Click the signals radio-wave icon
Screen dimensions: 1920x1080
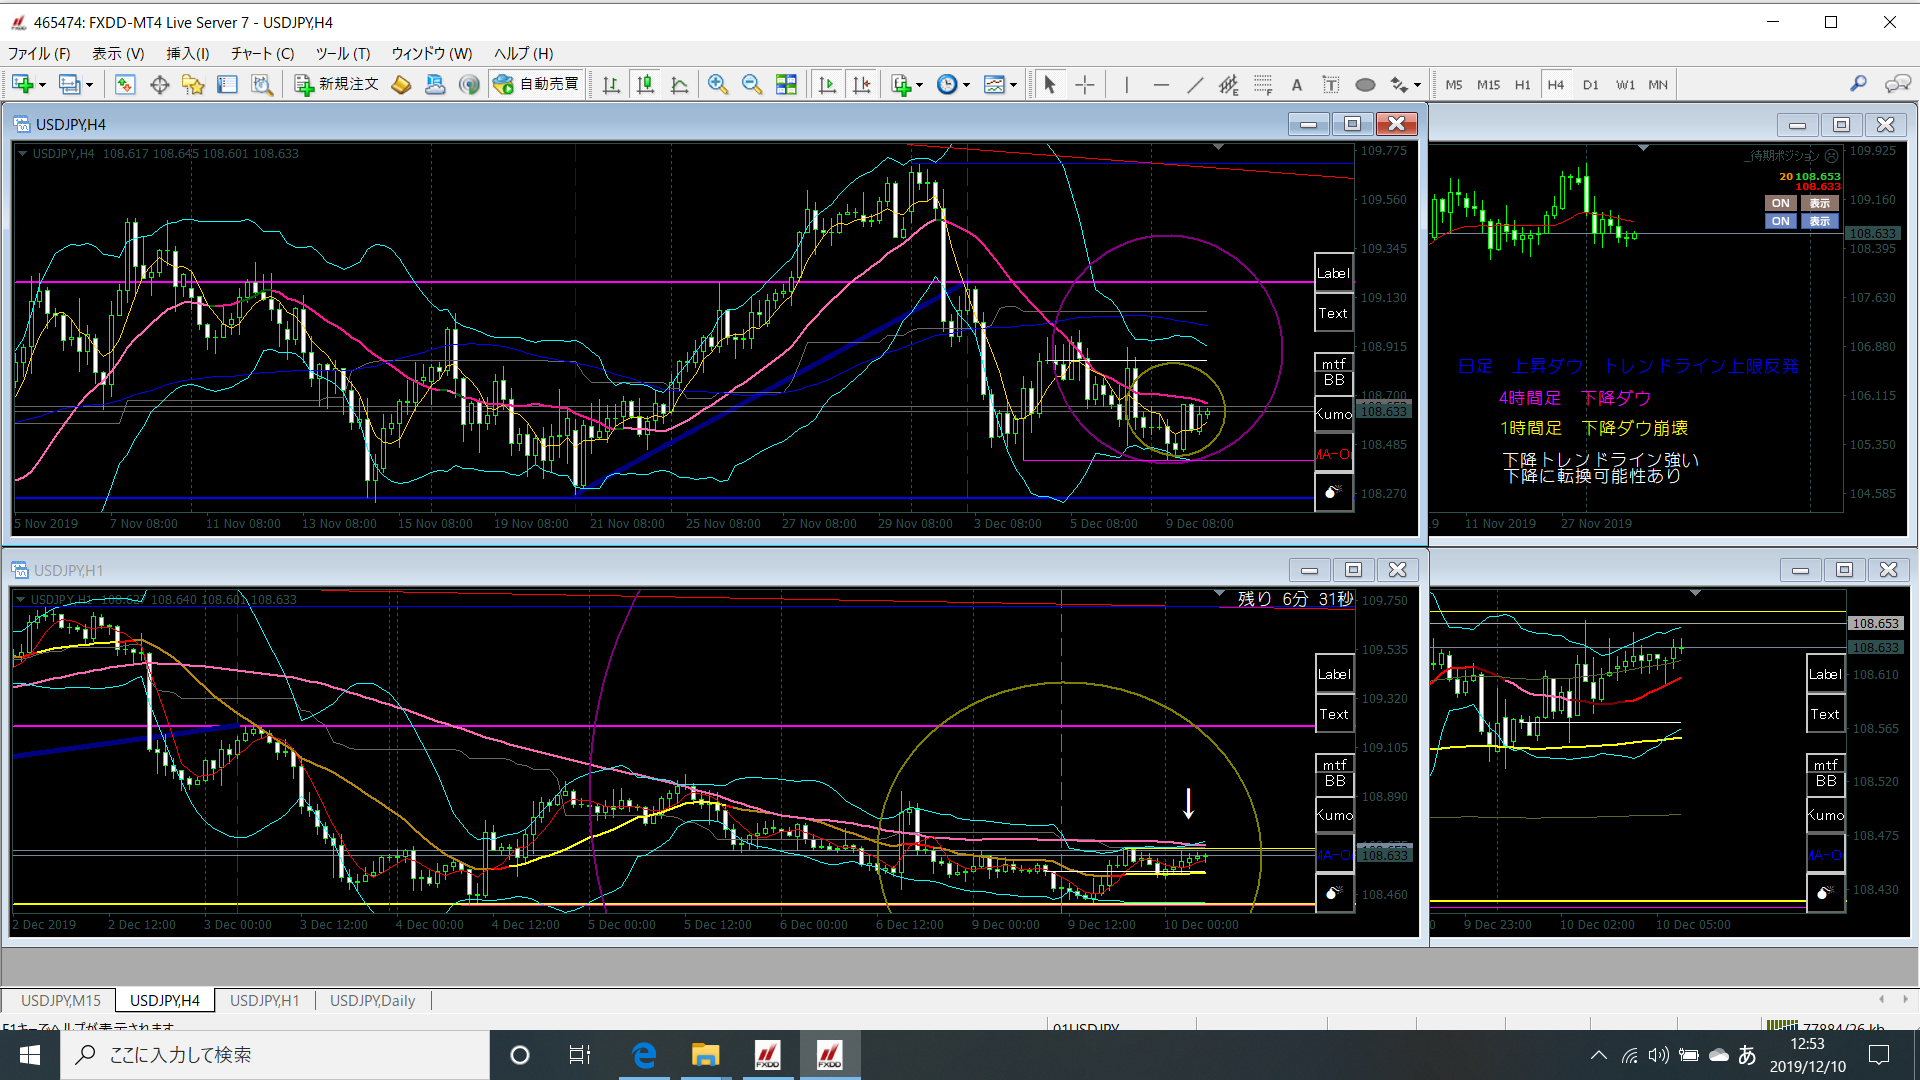pos(469,85)
